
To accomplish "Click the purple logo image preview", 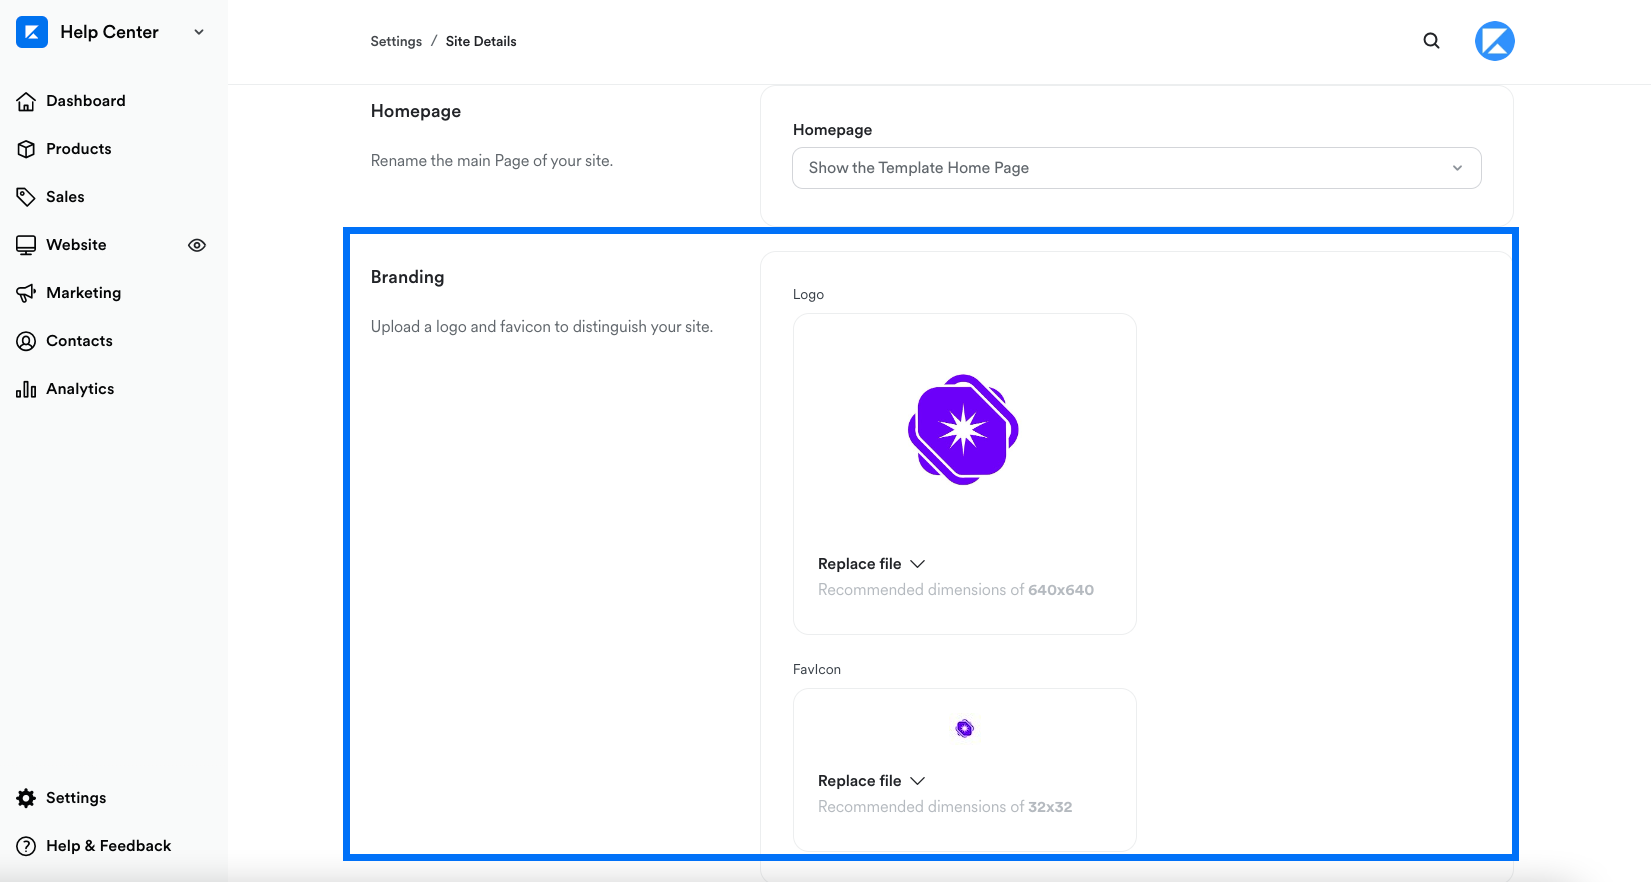I will coord(963,430).
